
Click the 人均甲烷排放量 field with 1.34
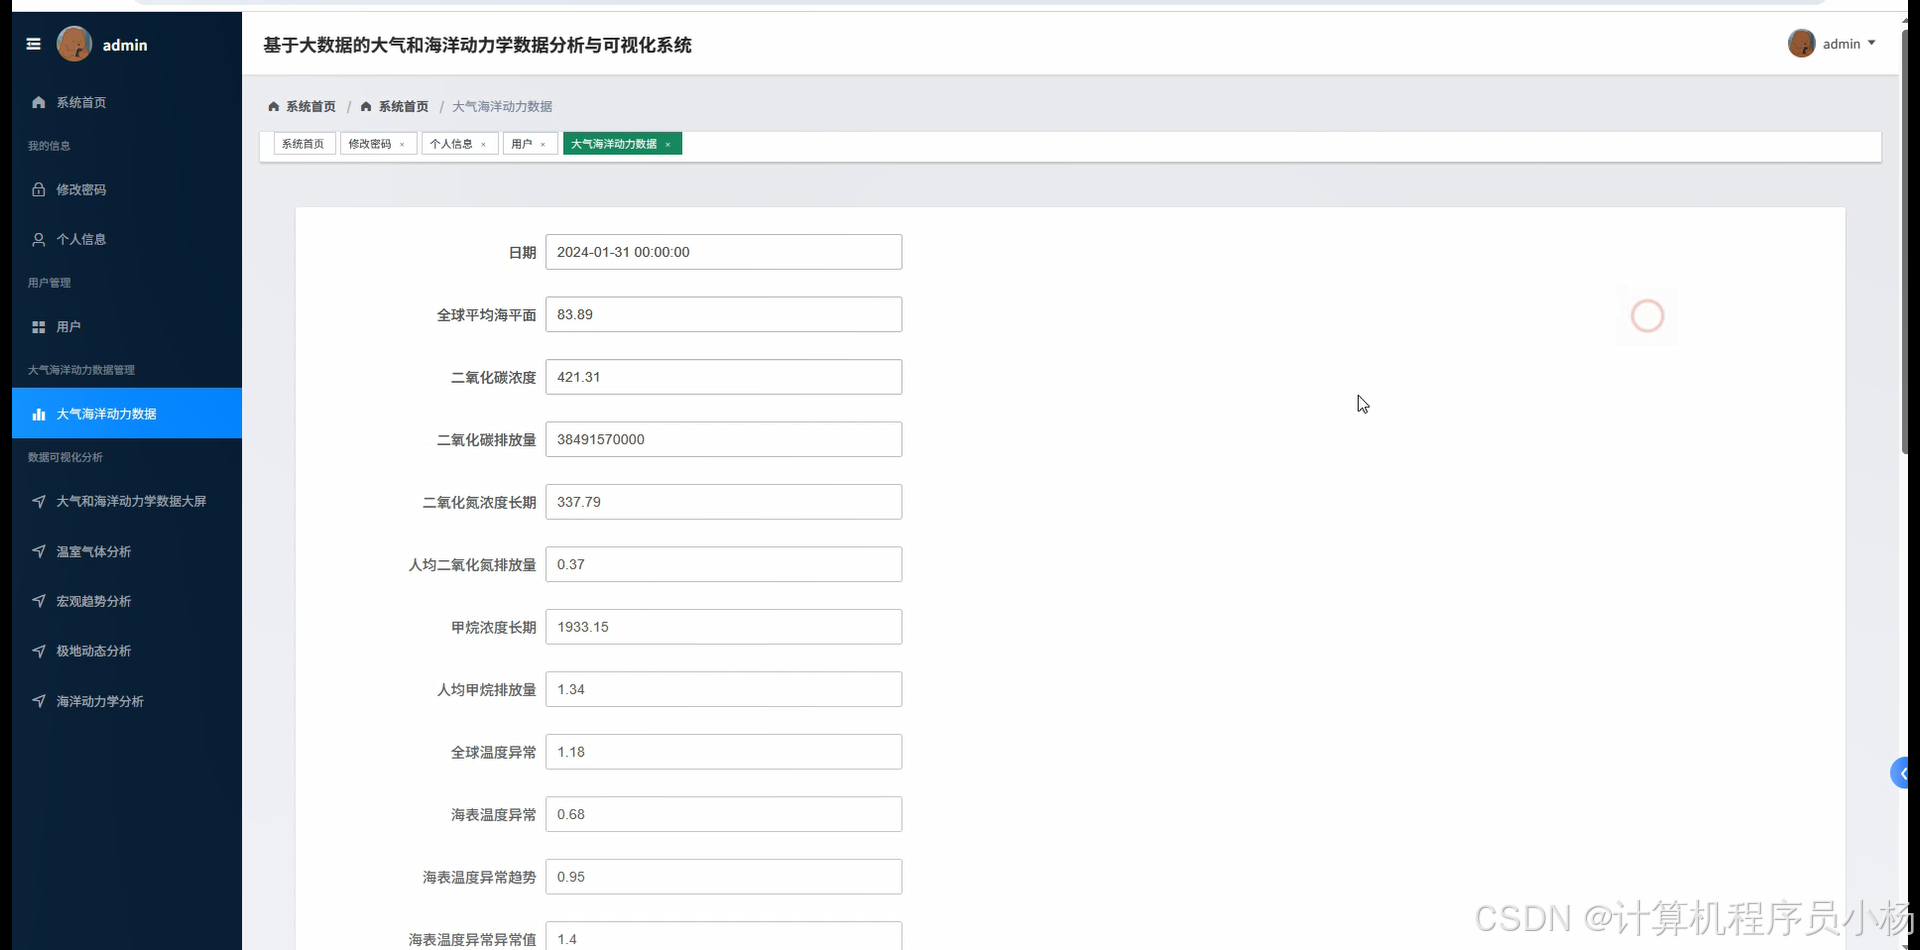click(x=724, y=689)
